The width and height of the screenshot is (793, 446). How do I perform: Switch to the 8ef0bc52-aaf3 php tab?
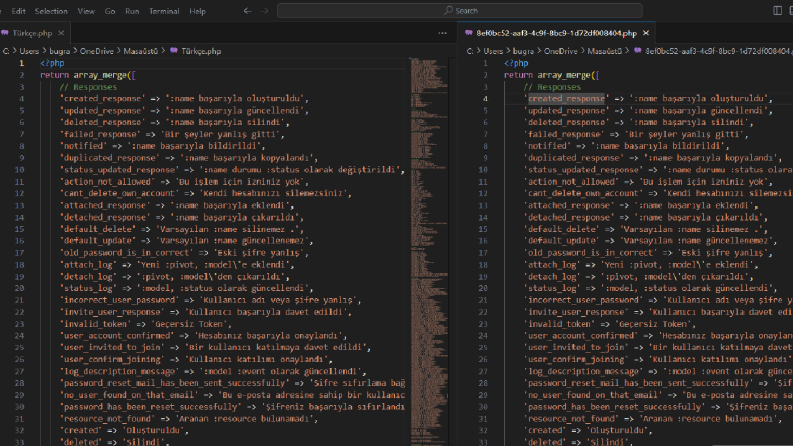556,33
